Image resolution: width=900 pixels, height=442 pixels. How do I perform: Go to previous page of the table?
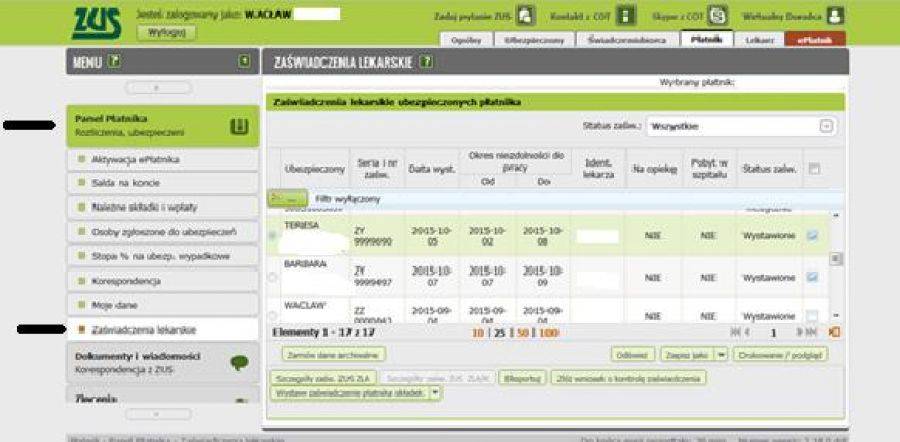click(x=747, y=332)
